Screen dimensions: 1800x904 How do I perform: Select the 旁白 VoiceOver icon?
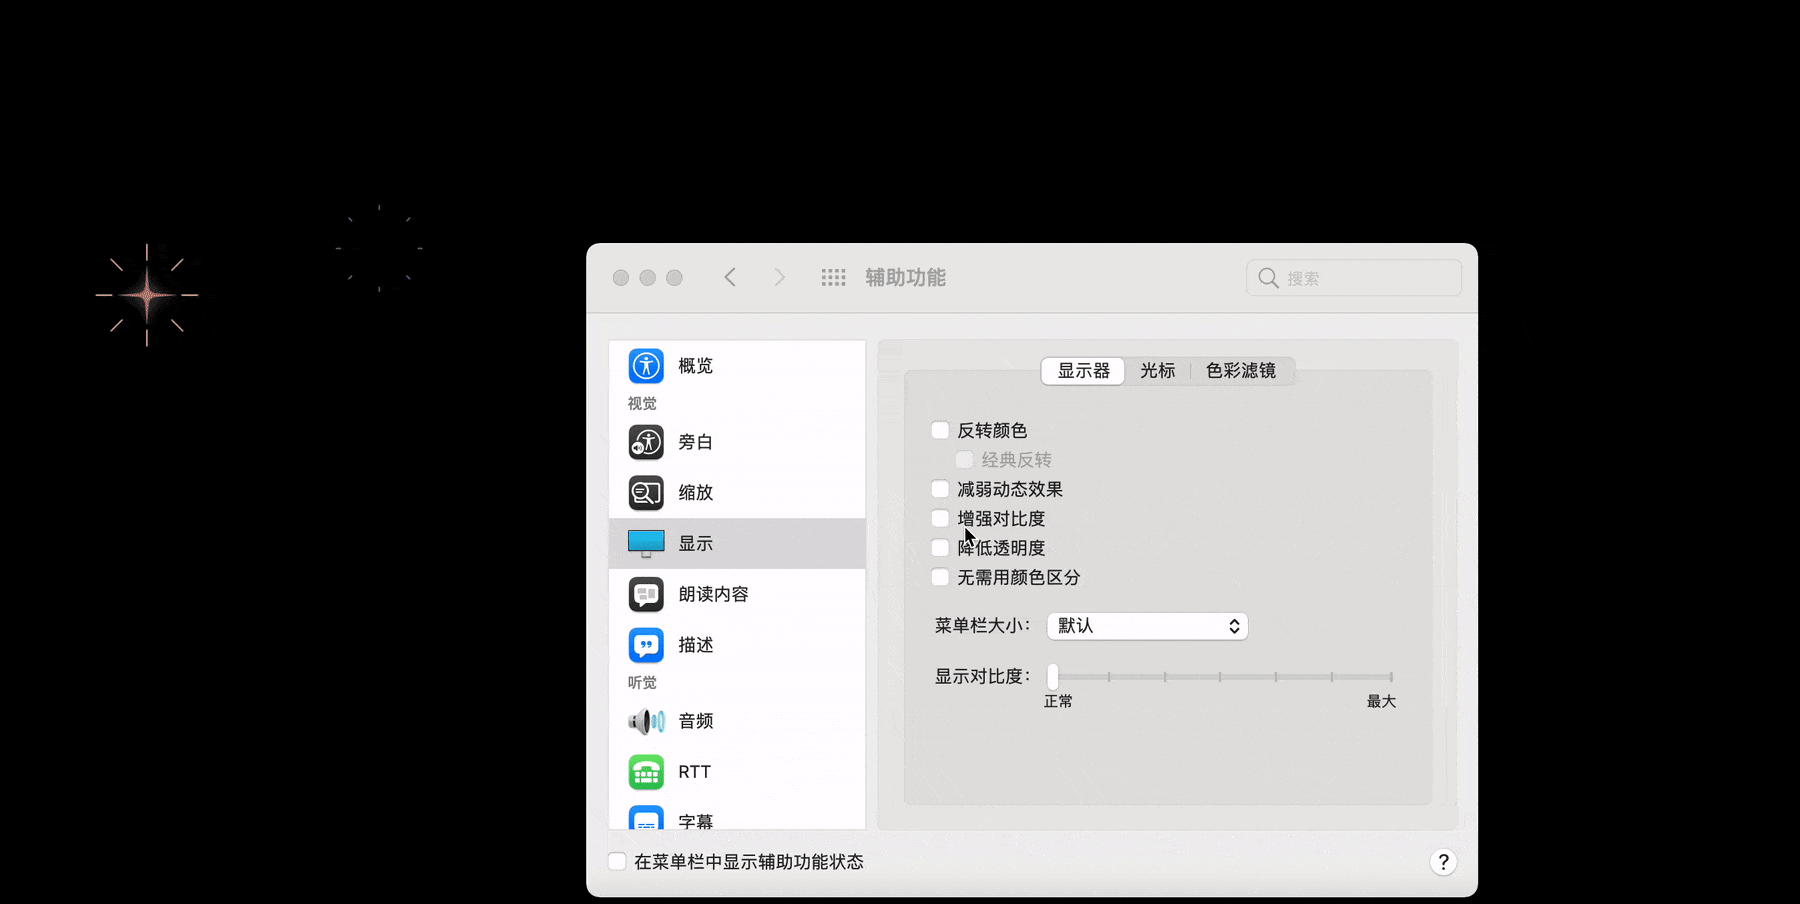point(646,442)
